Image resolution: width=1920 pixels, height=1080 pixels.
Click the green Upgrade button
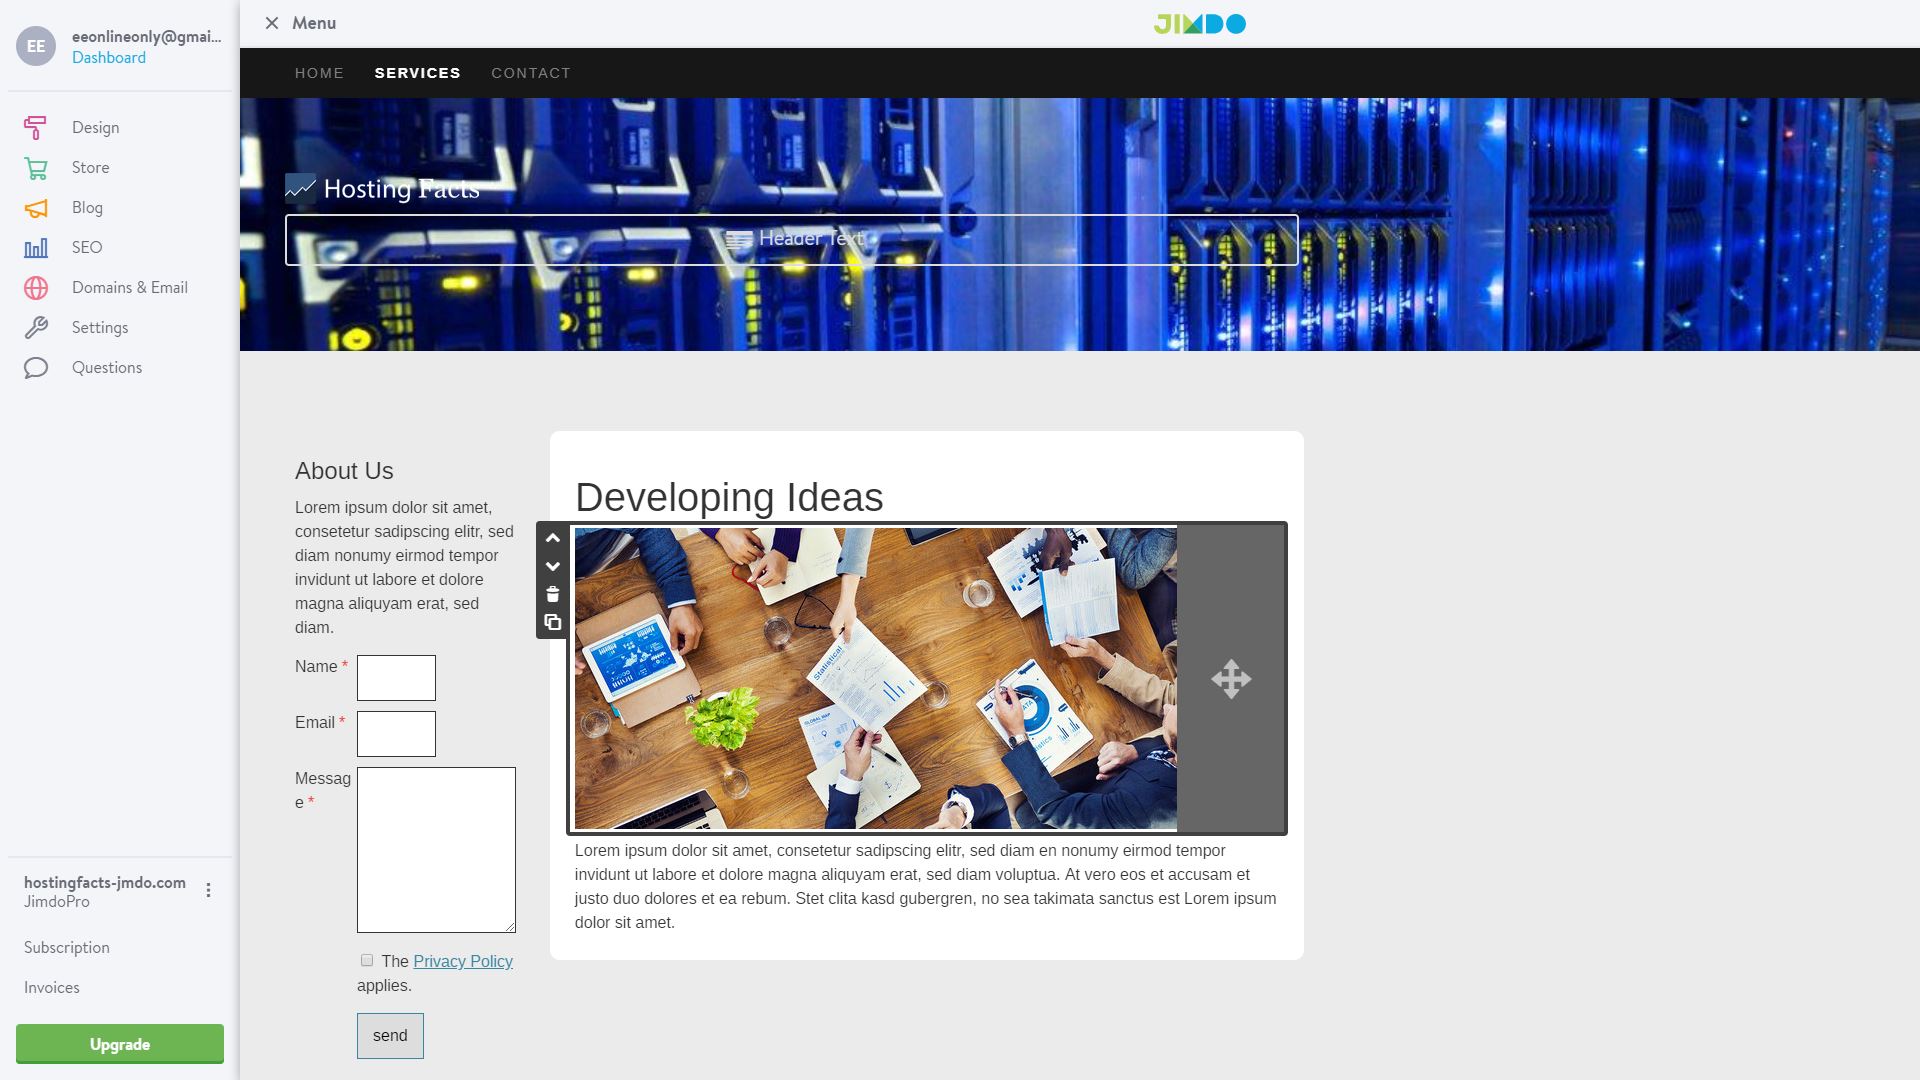point(120,1044)
